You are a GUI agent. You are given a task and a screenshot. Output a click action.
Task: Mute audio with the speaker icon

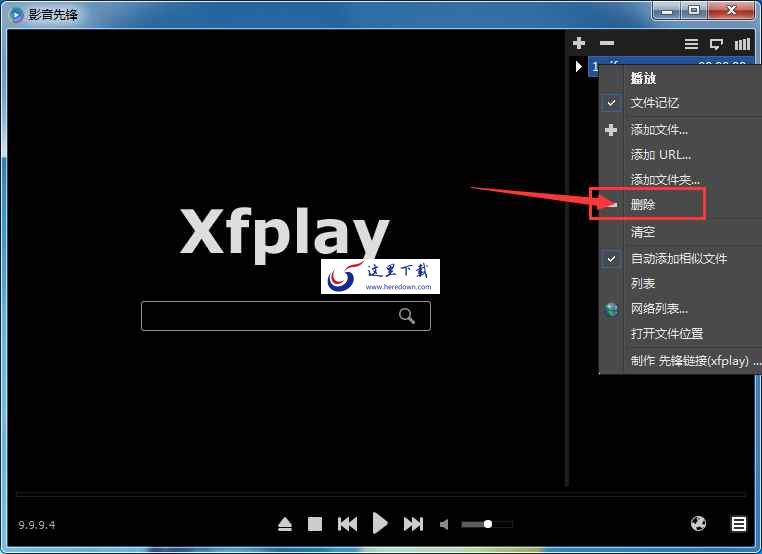[x=444, y=524]
